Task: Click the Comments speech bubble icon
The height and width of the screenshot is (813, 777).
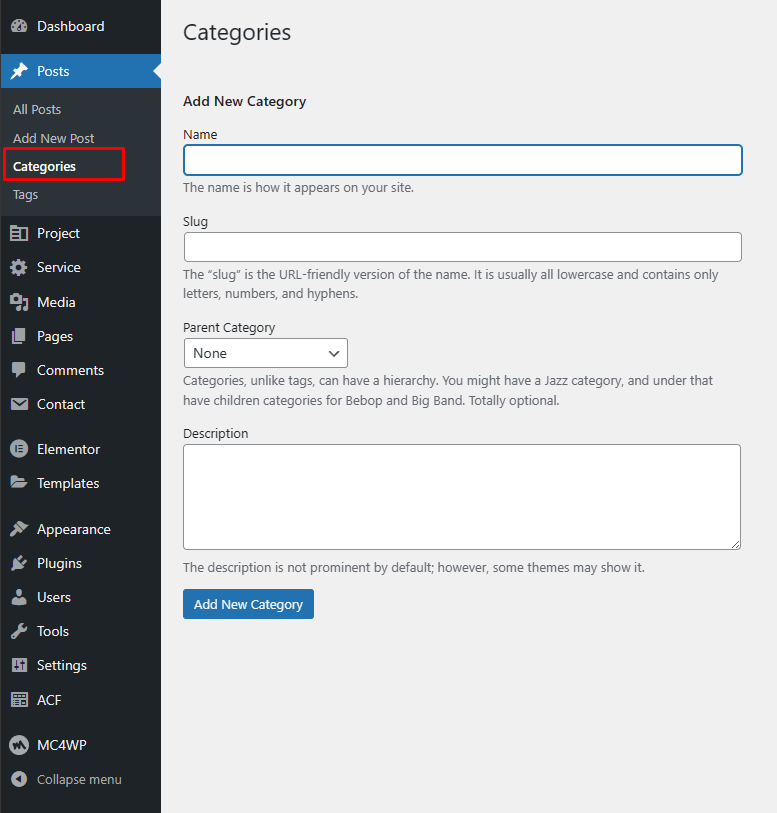Action: [19, 370]
